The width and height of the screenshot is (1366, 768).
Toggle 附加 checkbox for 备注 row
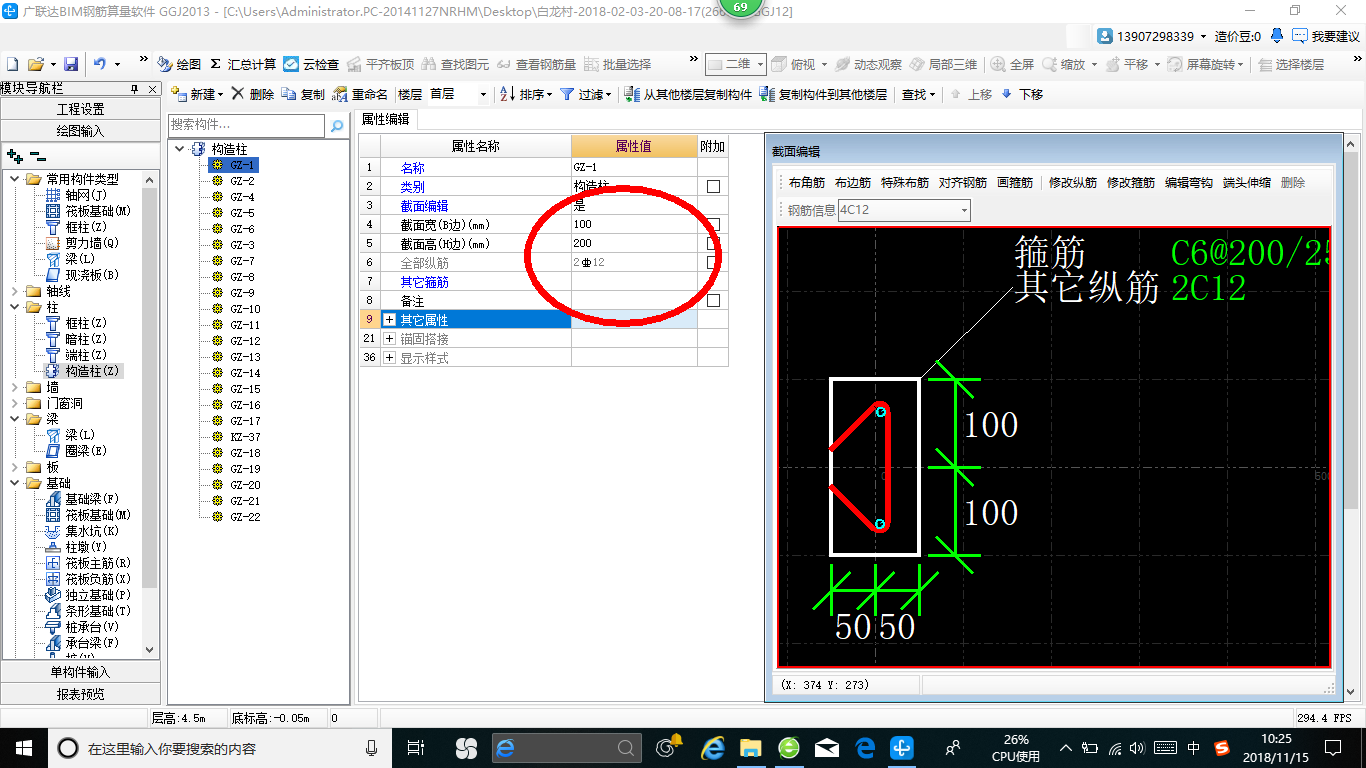(713, 301)
